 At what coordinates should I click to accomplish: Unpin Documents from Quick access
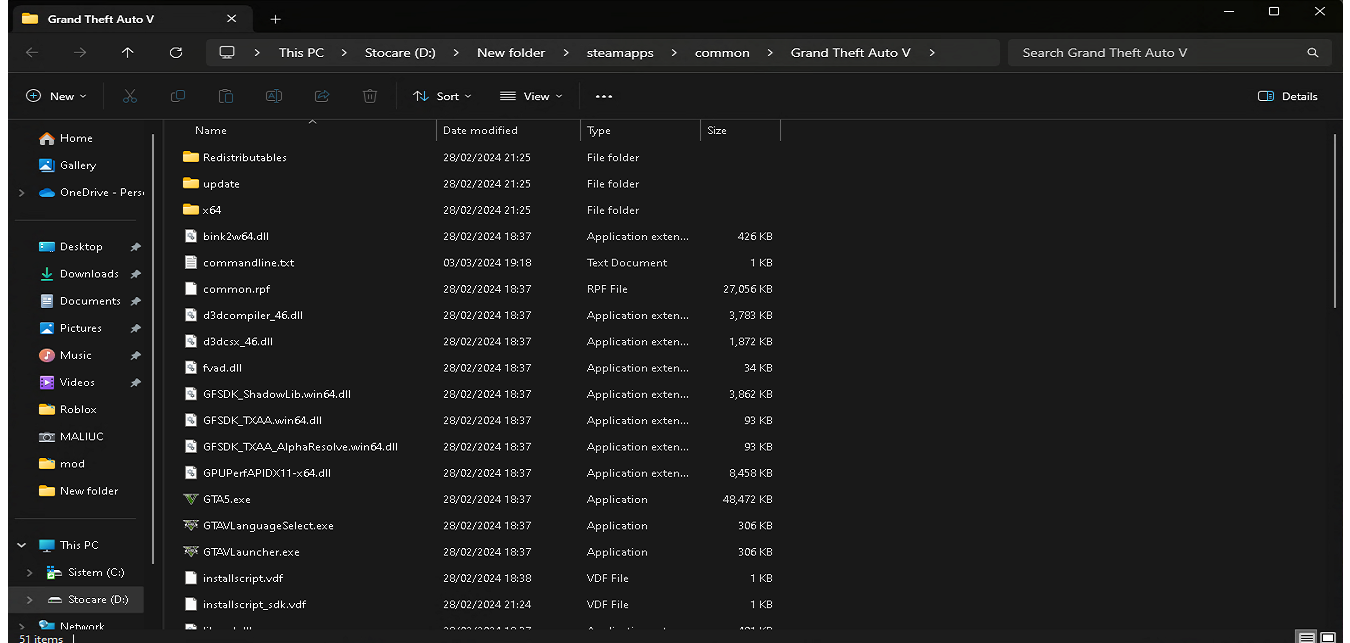click(x=136, y=301)
